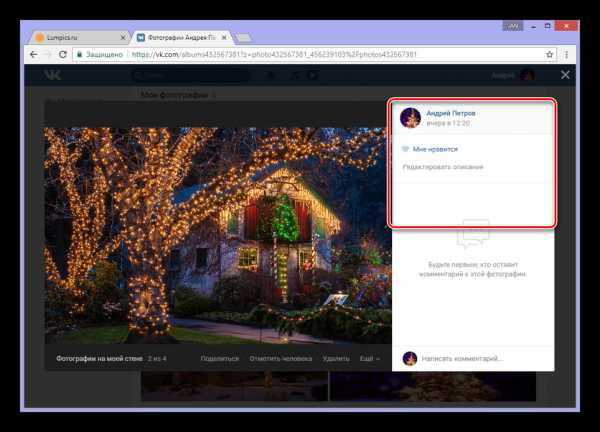Bookmark page with star icon
The image size is (600, 432).
pyautogui.click(x=549, y=54)
